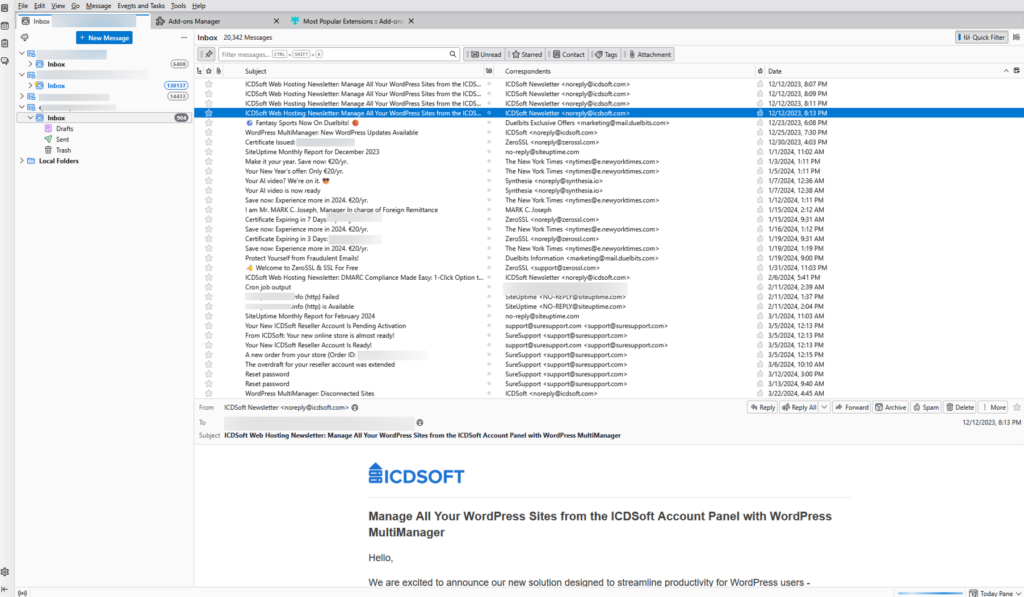Image resolution: width=1024 pixels, height=597 pixels.
Task: Click sender info icon beside From address
Action: coord(355,408)
